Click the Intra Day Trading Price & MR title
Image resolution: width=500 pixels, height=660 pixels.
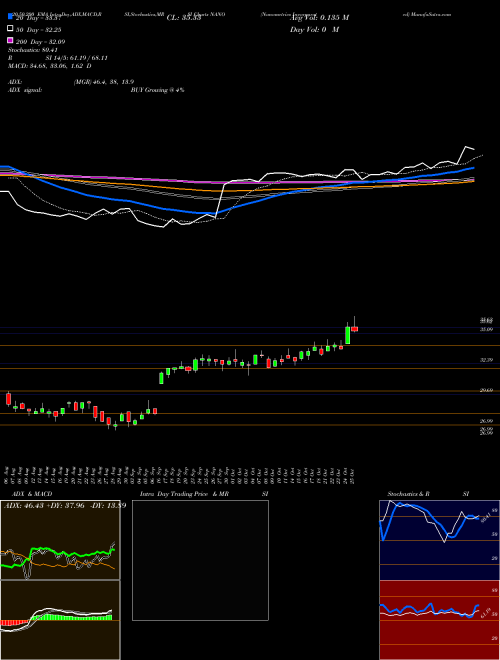coord(184,494)
